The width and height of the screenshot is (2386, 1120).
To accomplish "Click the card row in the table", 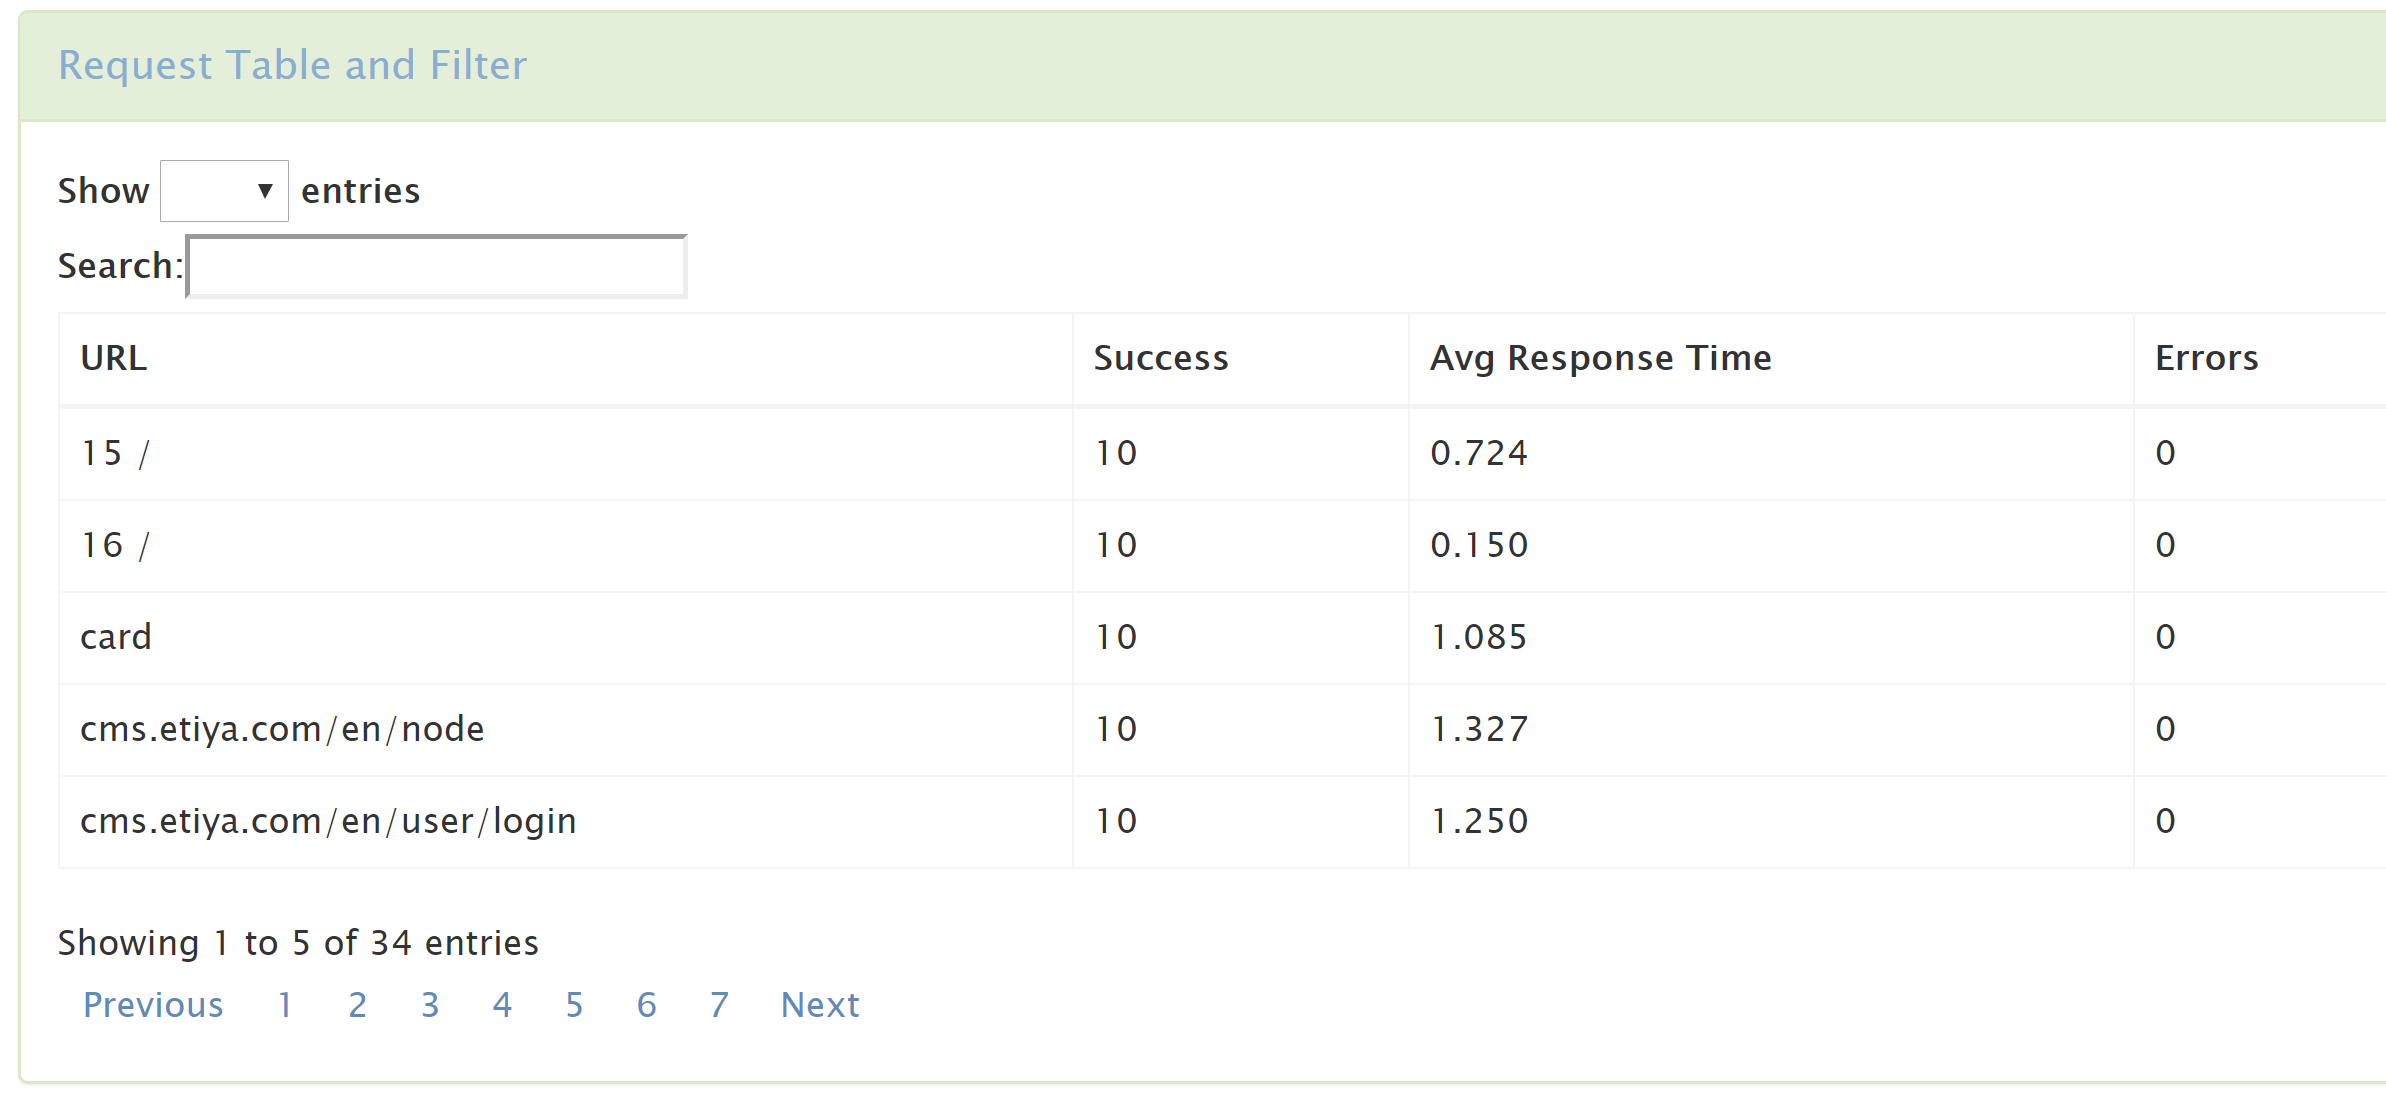I will coord(116,636).
